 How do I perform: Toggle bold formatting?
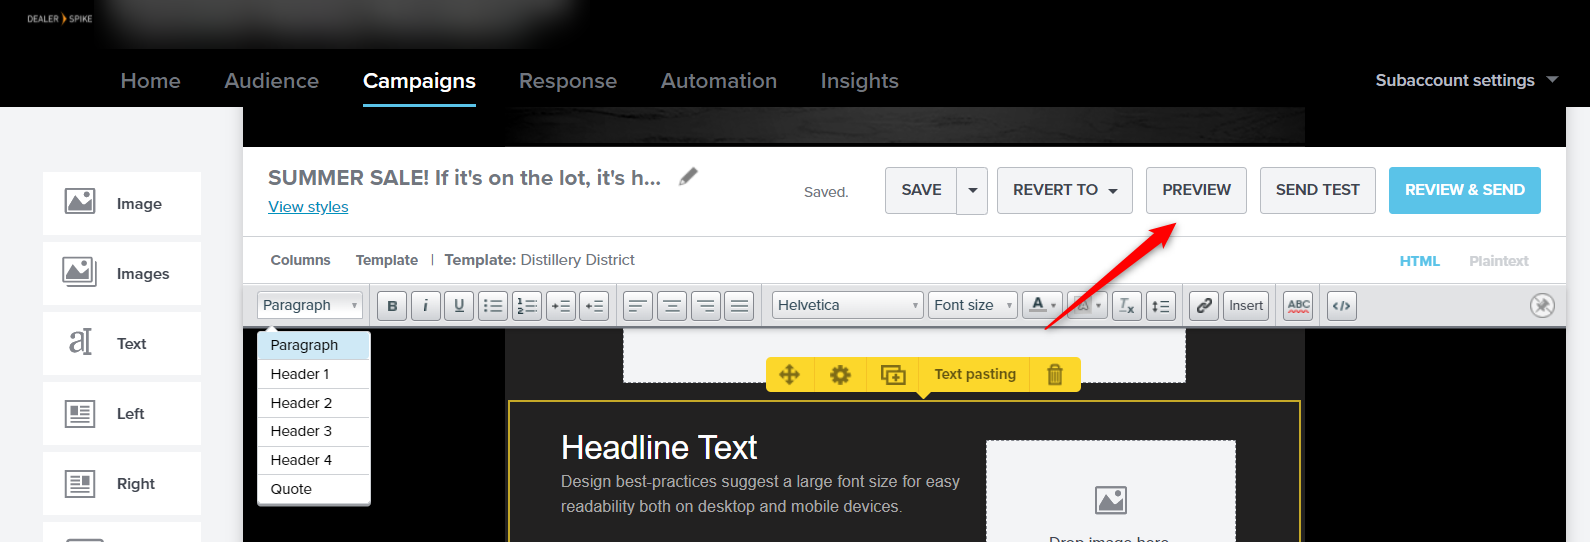(x=392, y=306)
